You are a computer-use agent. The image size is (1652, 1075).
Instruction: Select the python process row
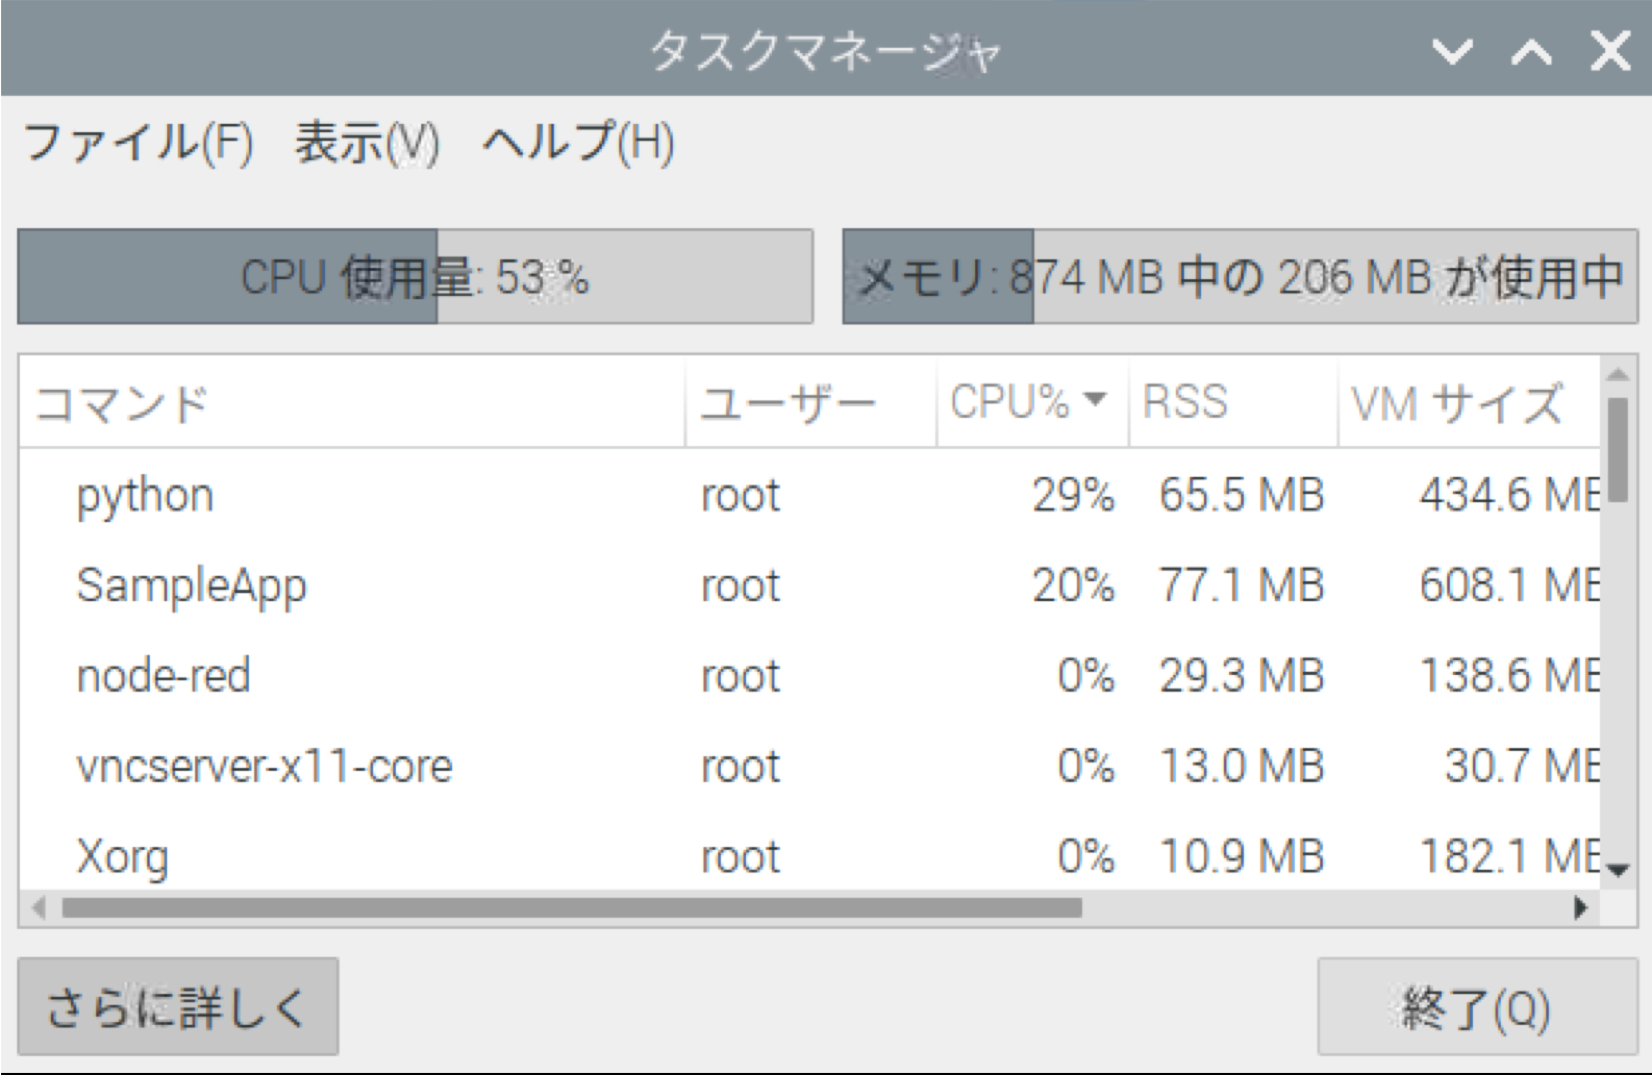400,494
